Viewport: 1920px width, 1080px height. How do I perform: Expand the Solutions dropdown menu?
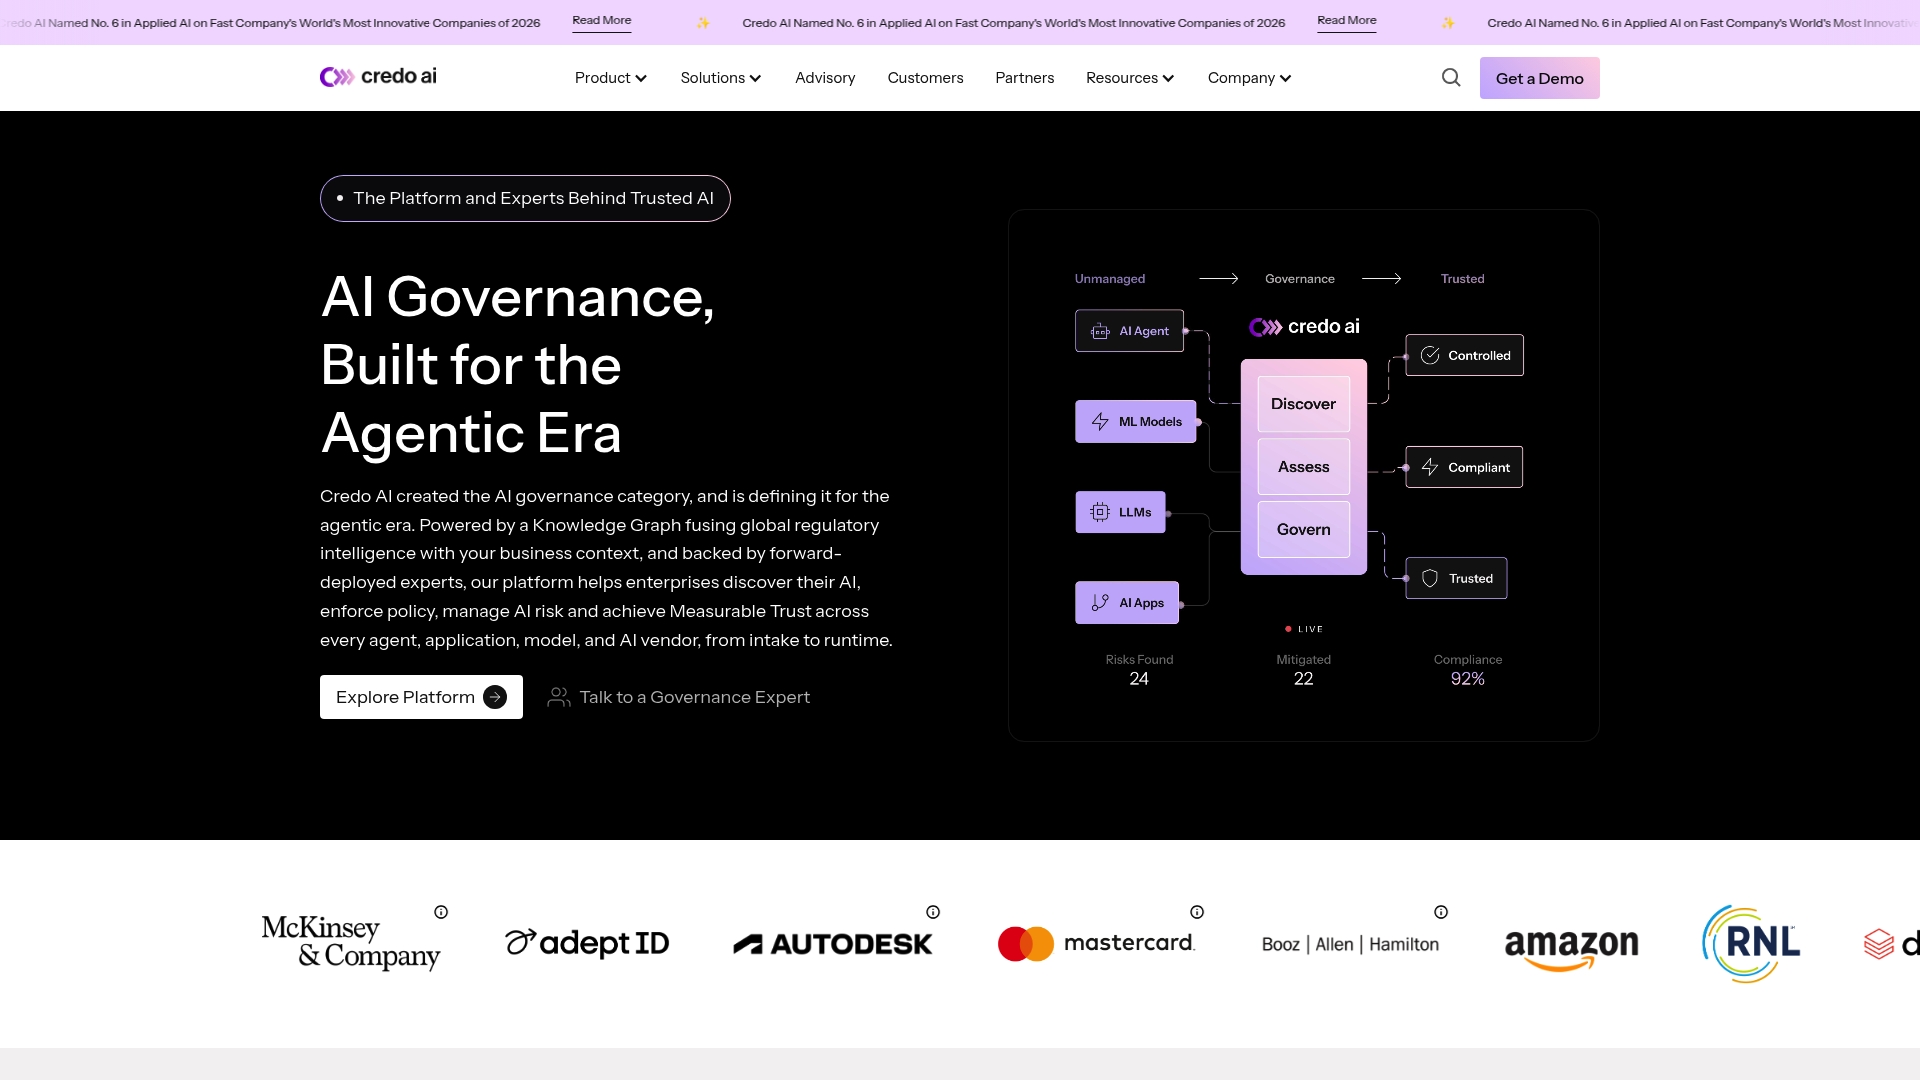721,78
